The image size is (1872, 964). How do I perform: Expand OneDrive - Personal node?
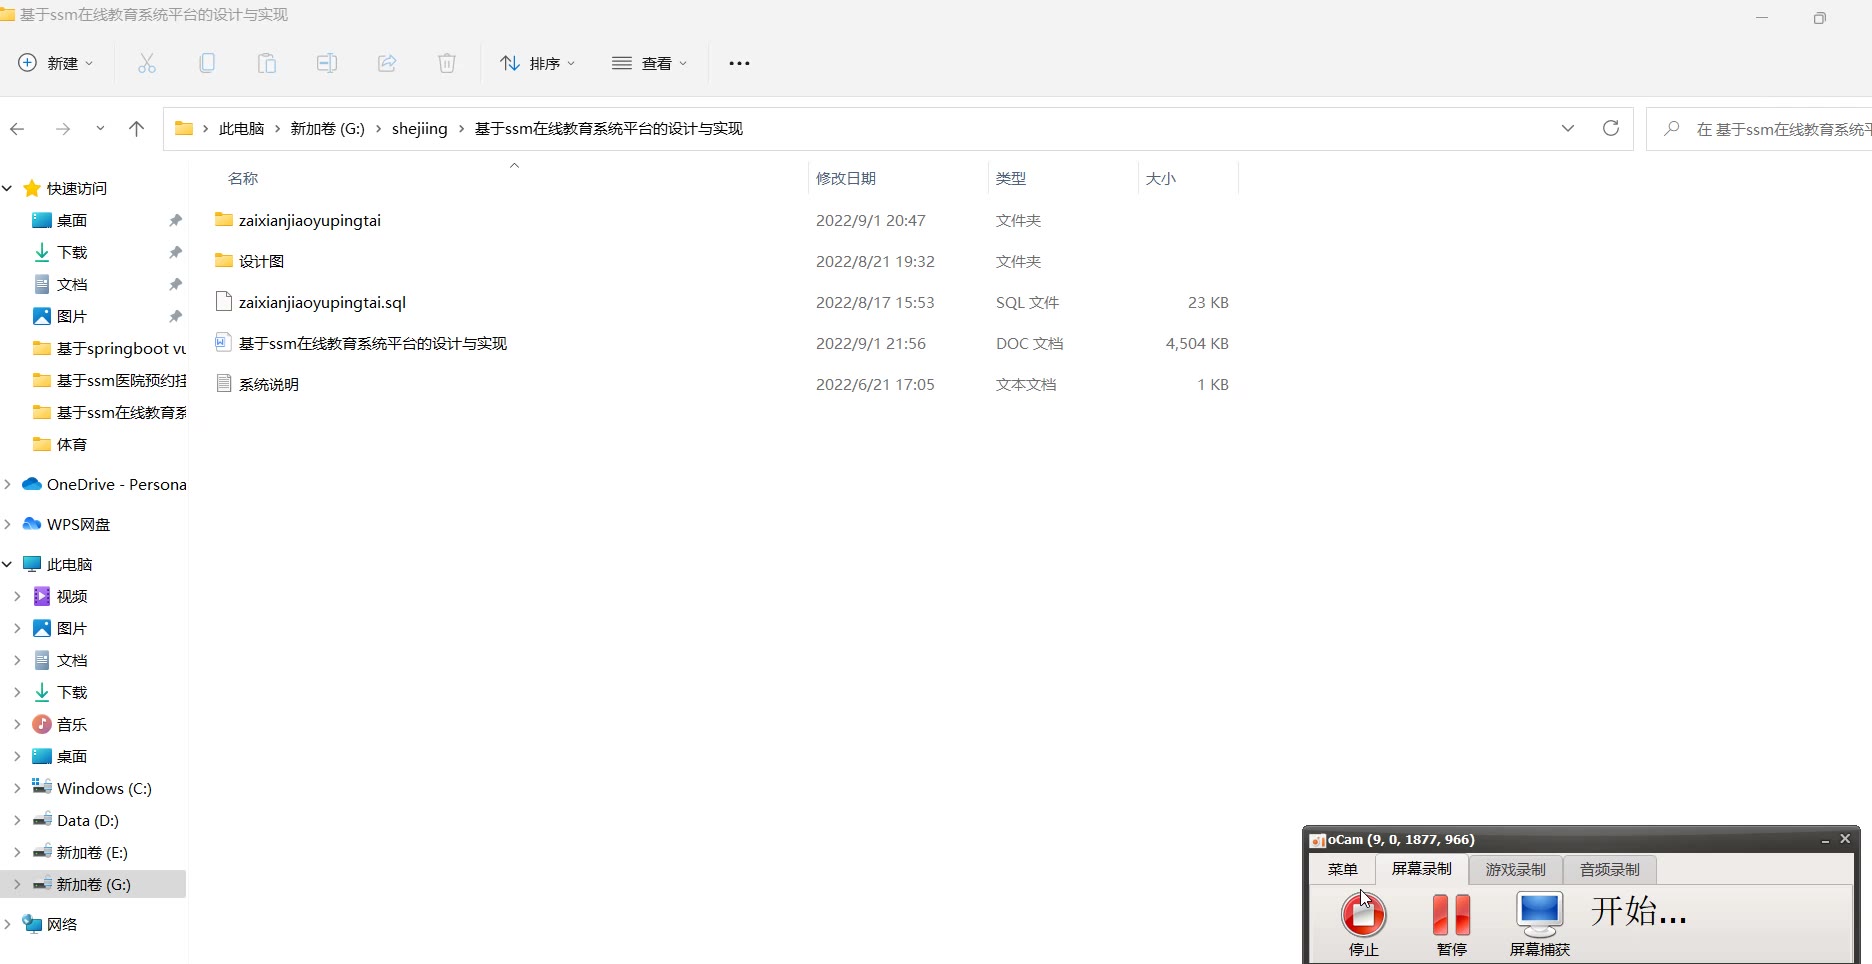coord(7,484)
